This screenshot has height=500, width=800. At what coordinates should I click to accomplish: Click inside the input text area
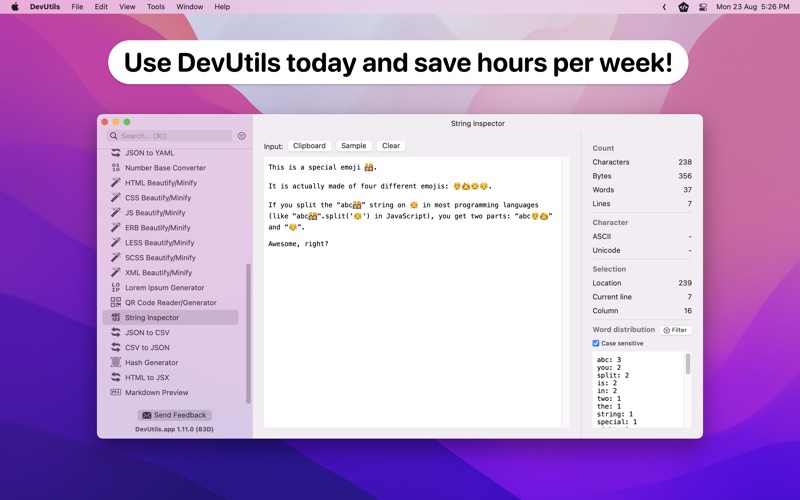(x=413, y=292)
